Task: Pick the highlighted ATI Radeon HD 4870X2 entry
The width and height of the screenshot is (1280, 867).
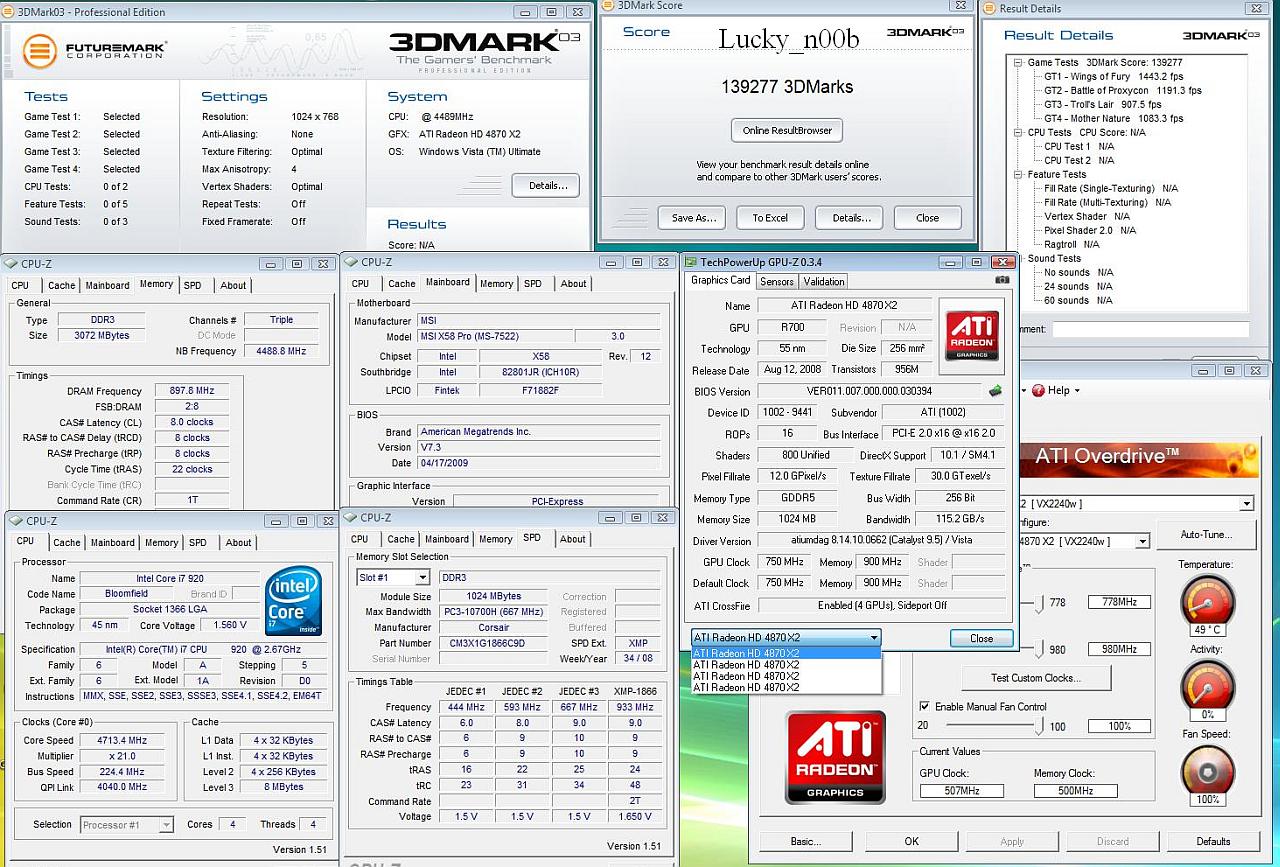Action: click(x=786, y=653)
